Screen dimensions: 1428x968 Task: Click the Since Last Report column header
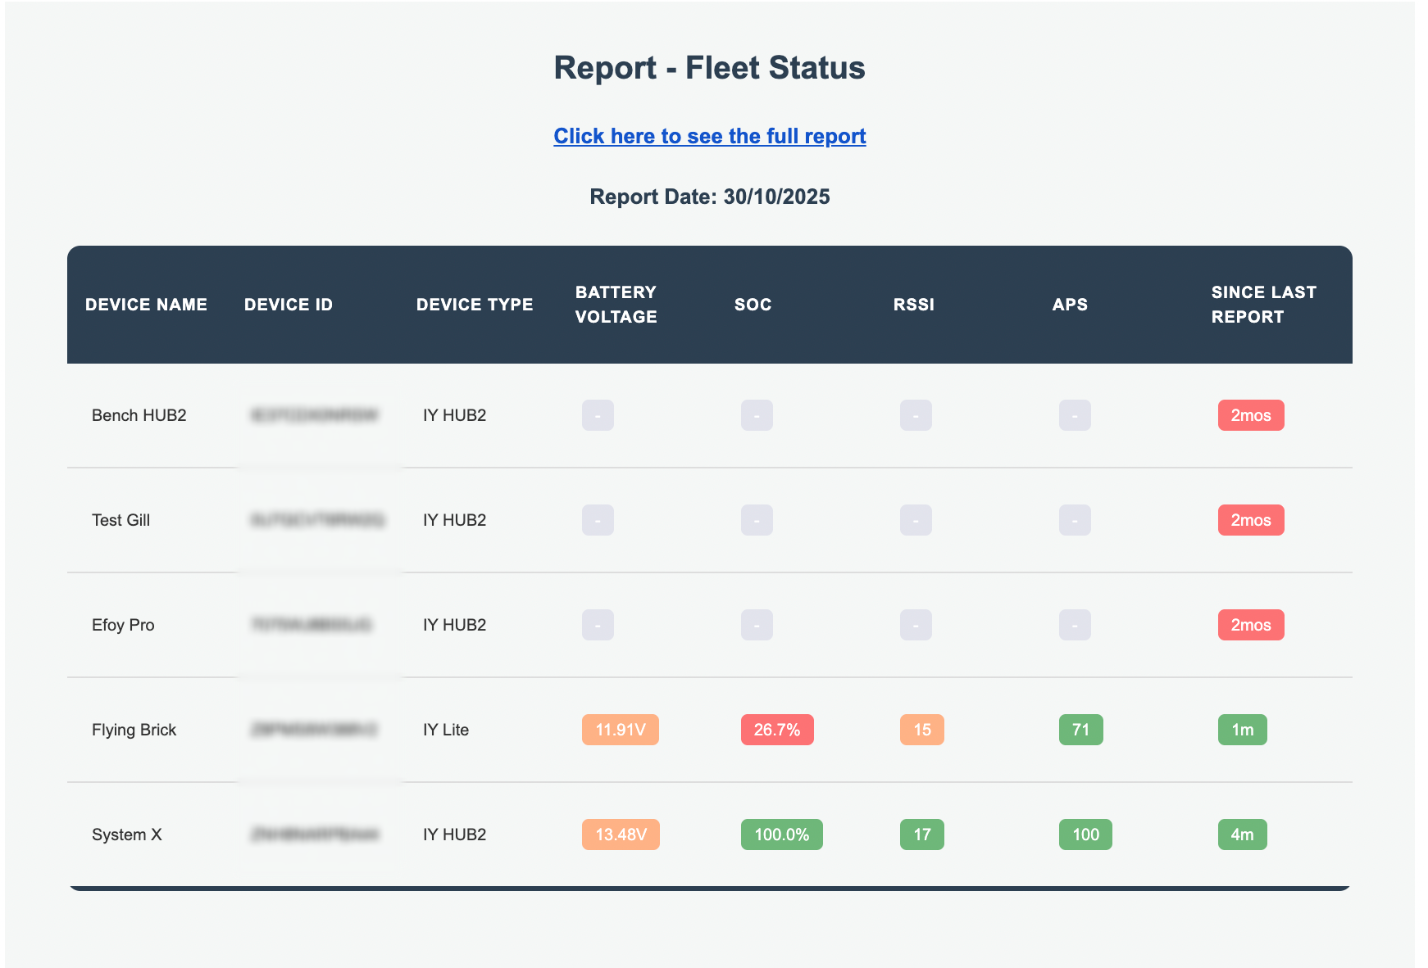[x=1262, y=304]
